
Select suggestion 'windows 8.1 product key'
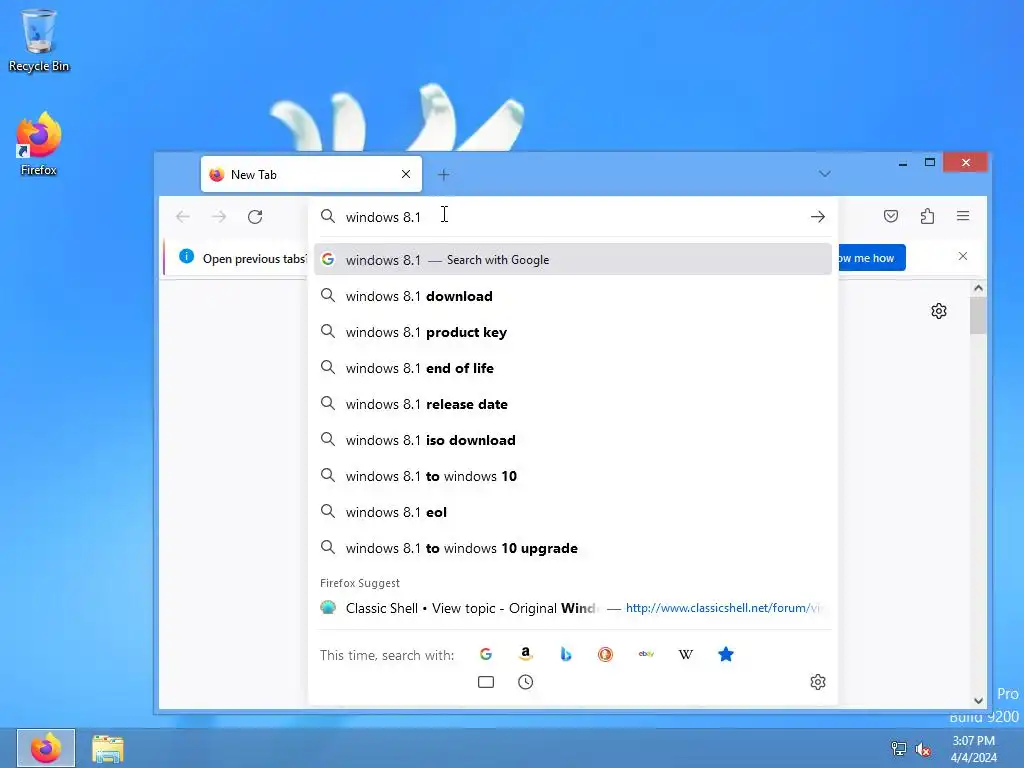click(x=573, y=332)
